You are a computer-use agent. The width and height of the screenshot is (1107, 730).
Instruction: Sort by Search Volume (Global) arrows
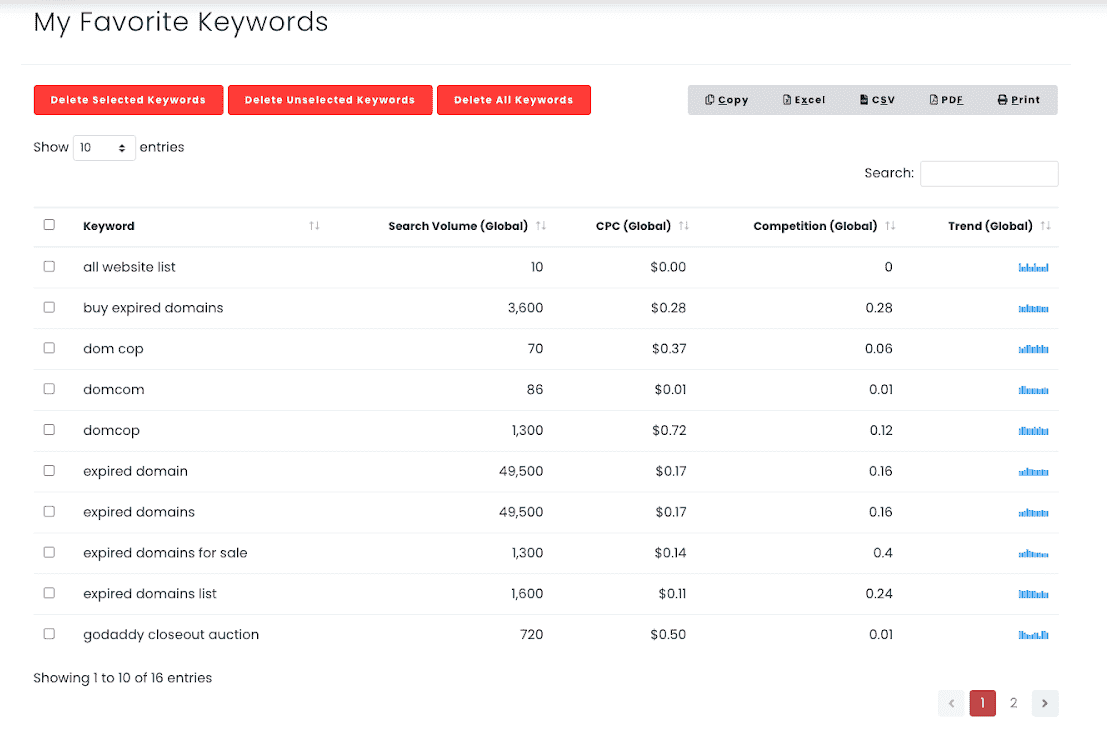click(x=541, y=226)
